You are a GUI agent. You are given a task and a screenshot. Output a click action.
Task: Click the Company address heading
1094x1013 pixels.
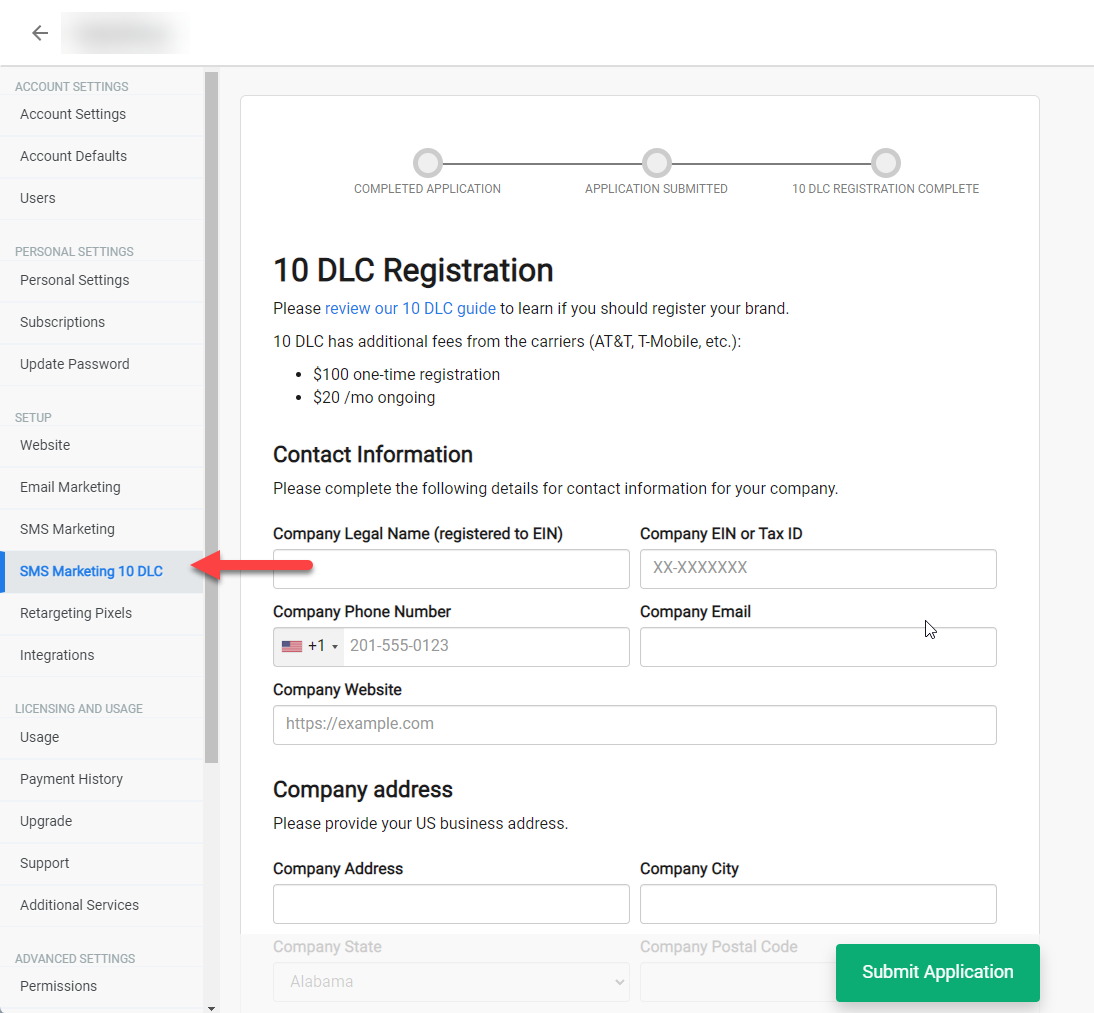pos(363,789)
